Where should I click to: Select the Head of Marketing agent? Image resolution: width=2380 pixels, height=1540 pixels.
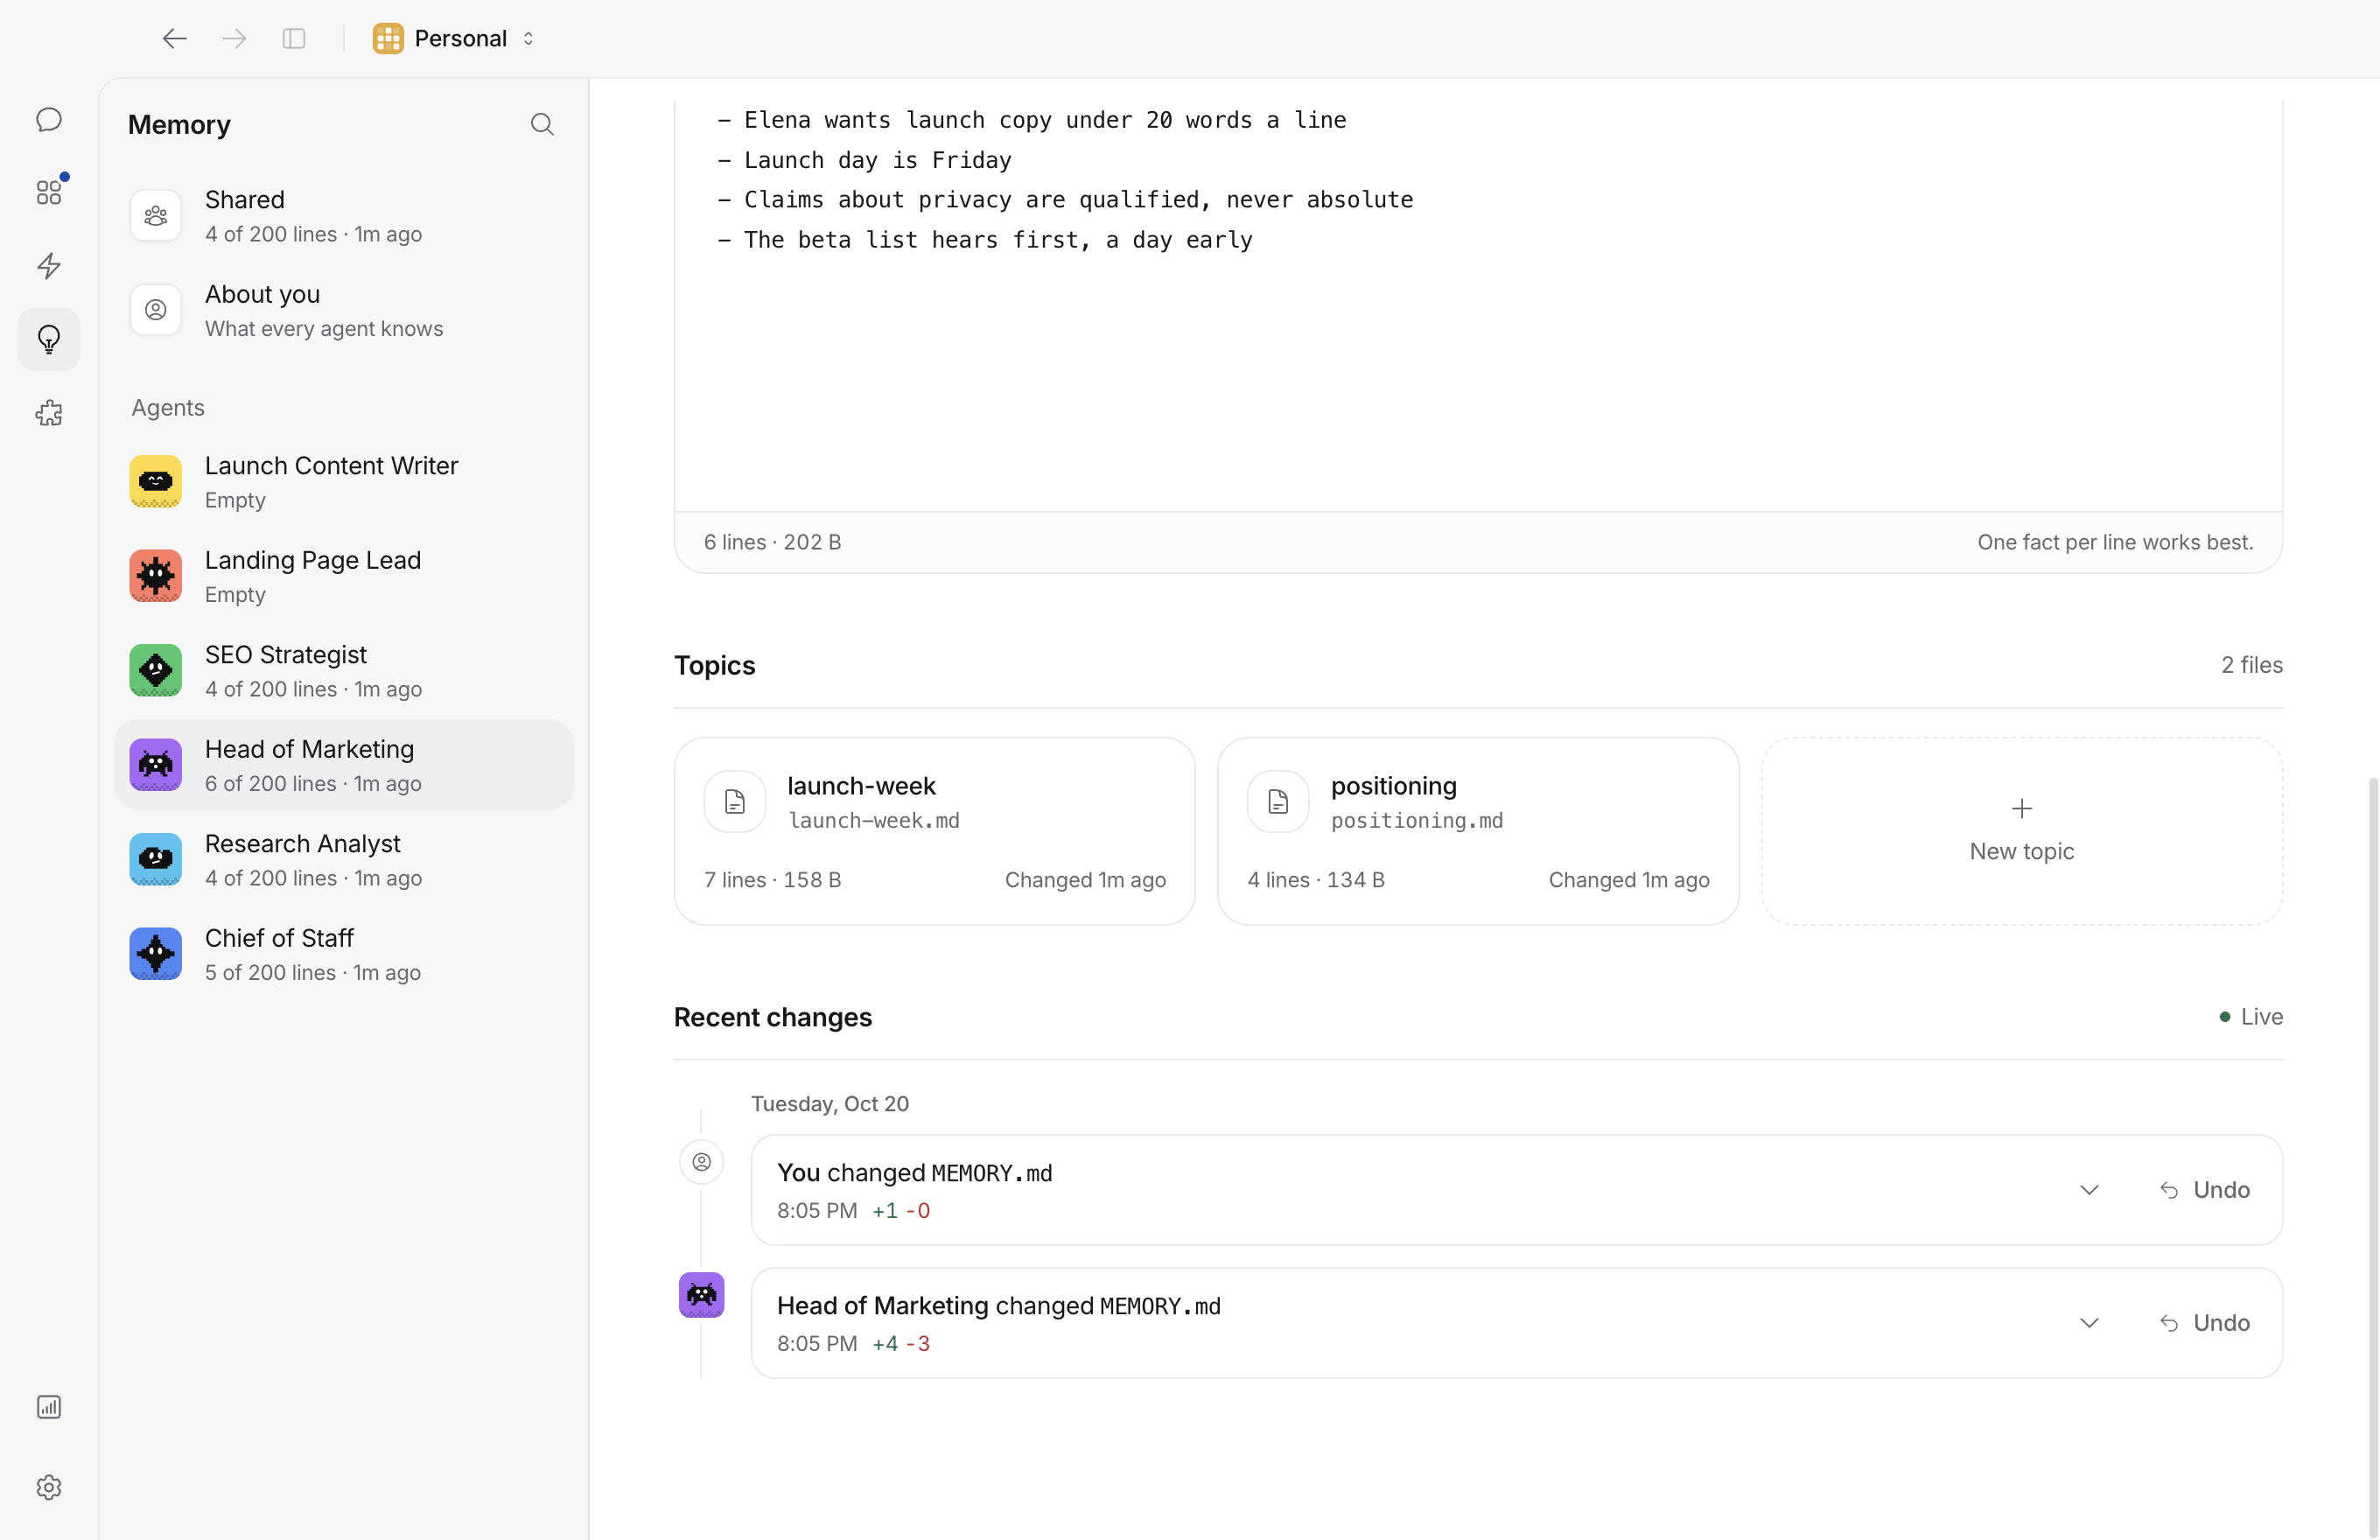(x=344, y=765)
